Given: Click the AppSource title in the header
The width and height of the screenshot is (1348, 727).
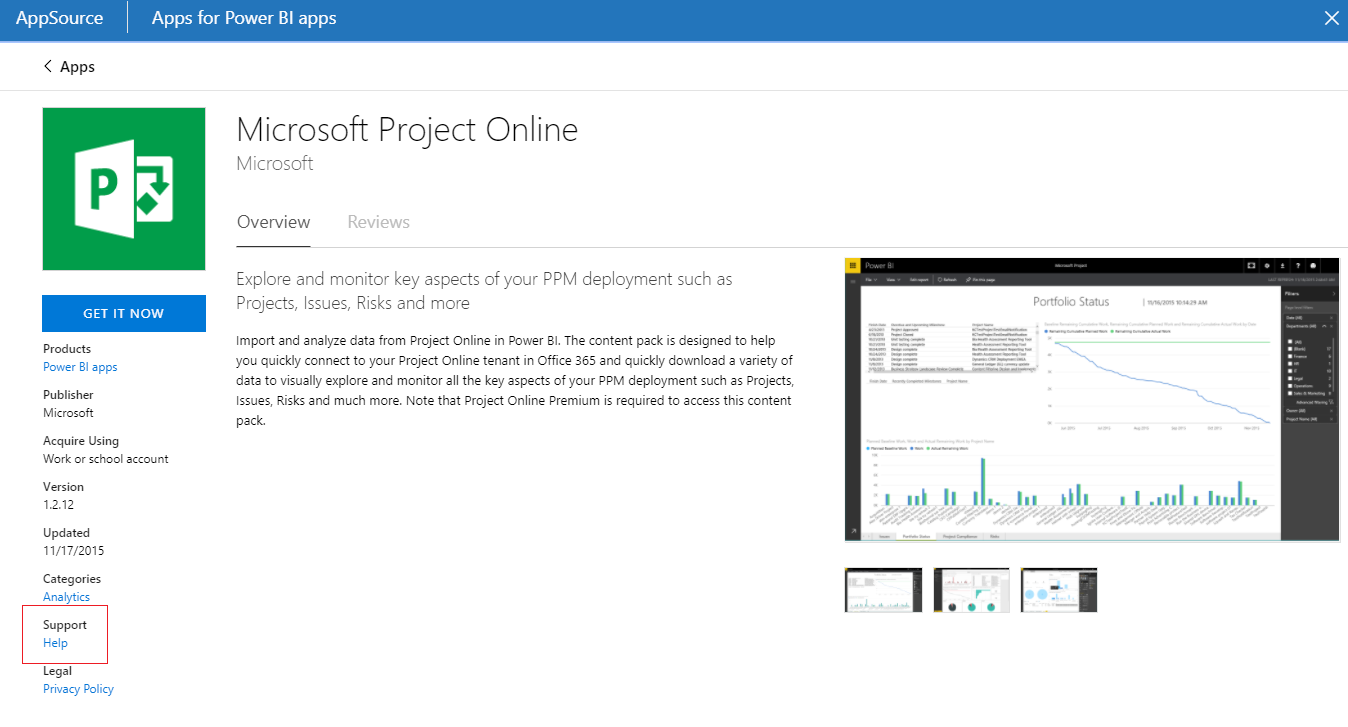Looking at the screenshot, I should [59, 18].
